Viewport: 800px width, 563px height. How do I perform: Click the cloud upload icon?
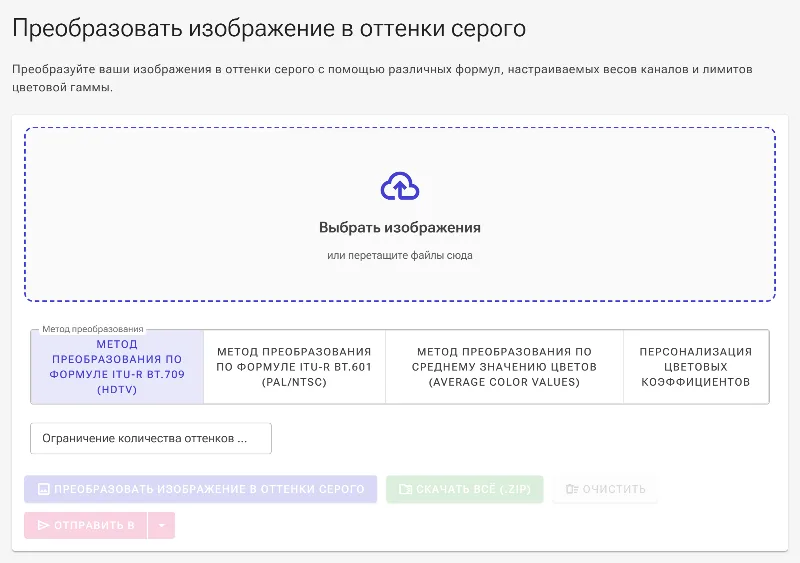(x=399, y=186)
